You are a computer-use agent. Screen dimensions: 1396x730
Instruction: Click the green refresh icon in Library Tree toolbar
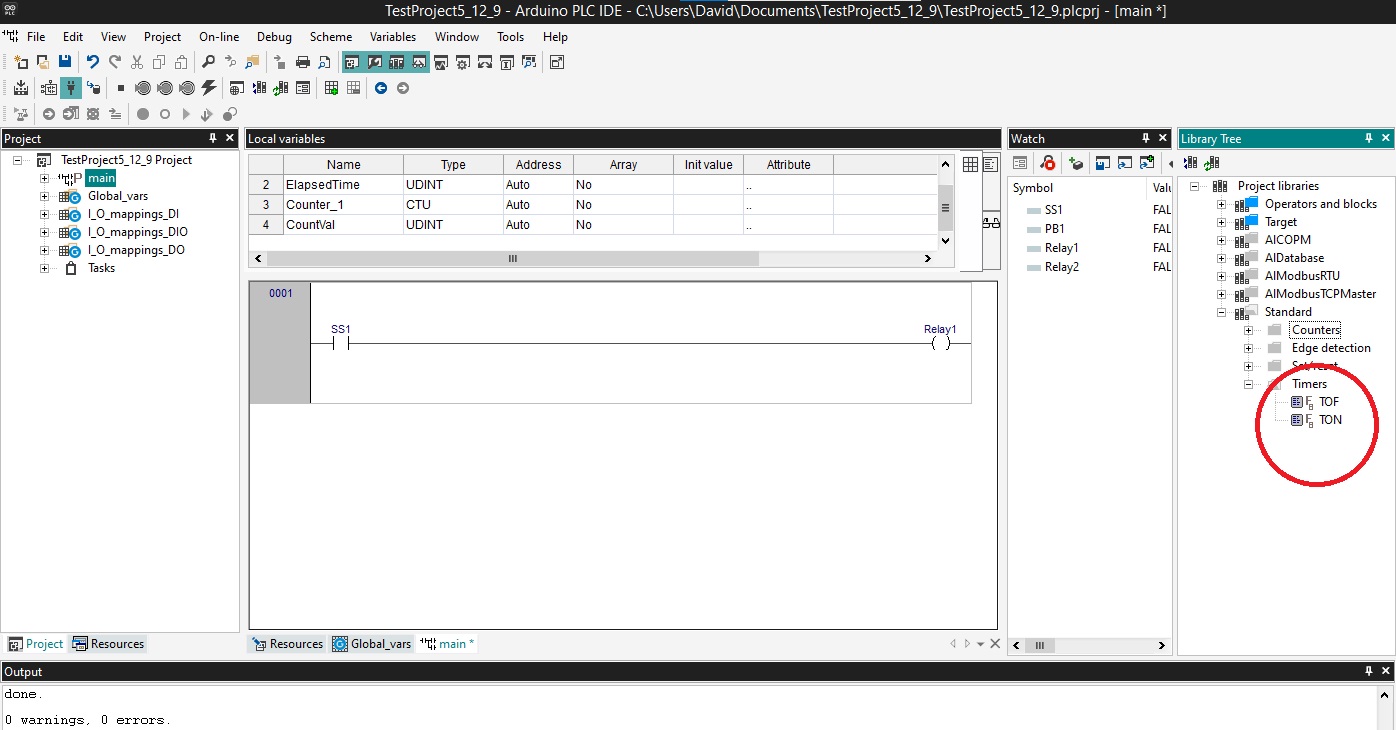click(x=1212, y=163)
